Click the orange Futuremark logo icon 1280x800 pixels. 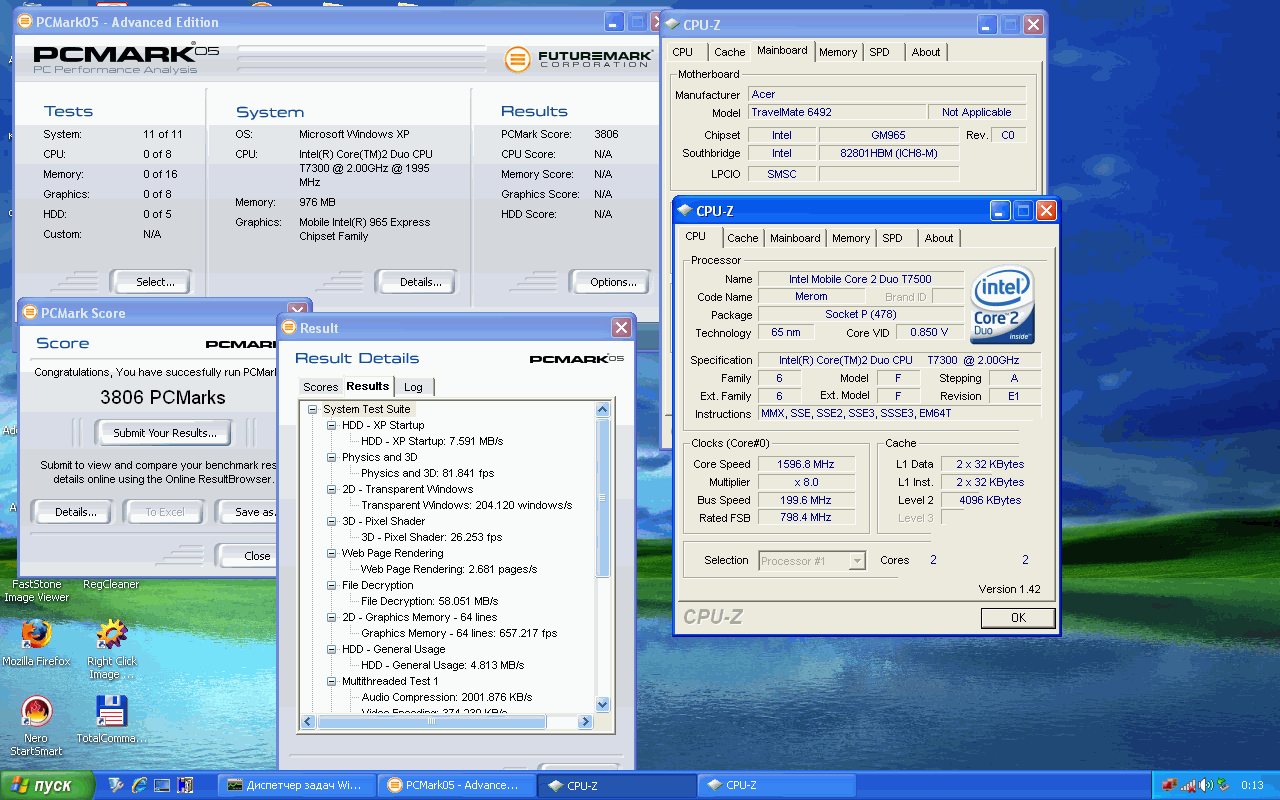[x=517, y=59]
